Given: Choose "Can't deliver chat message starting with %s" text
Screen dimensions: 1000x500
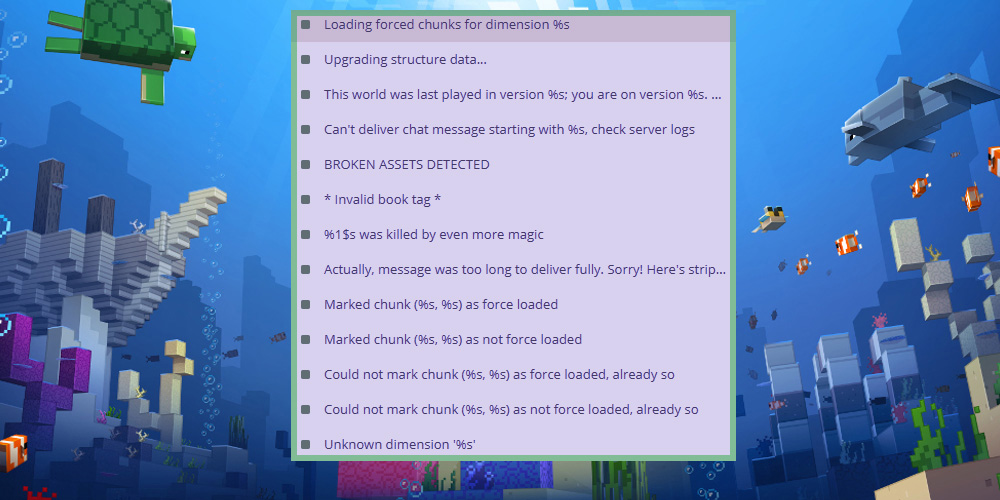Looking at the screenshot, I should [509, 129].
